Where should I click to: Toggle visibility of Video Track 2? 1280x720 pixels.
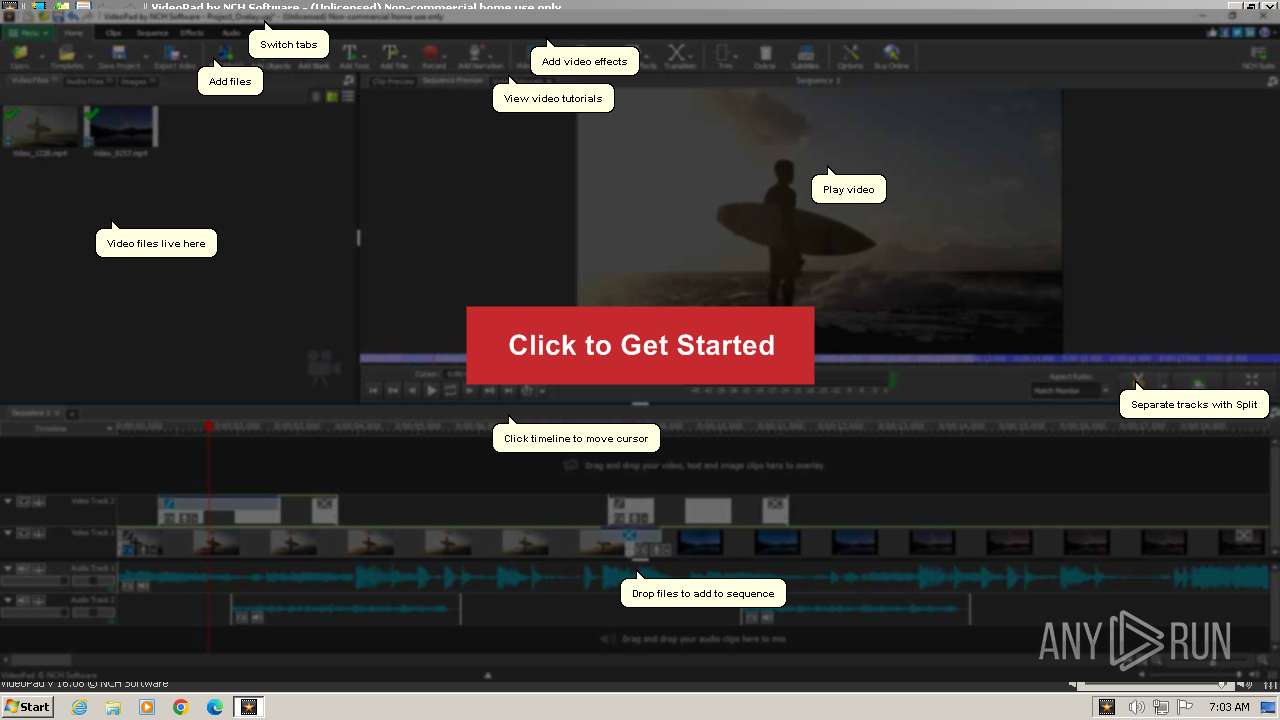(24, 501)
